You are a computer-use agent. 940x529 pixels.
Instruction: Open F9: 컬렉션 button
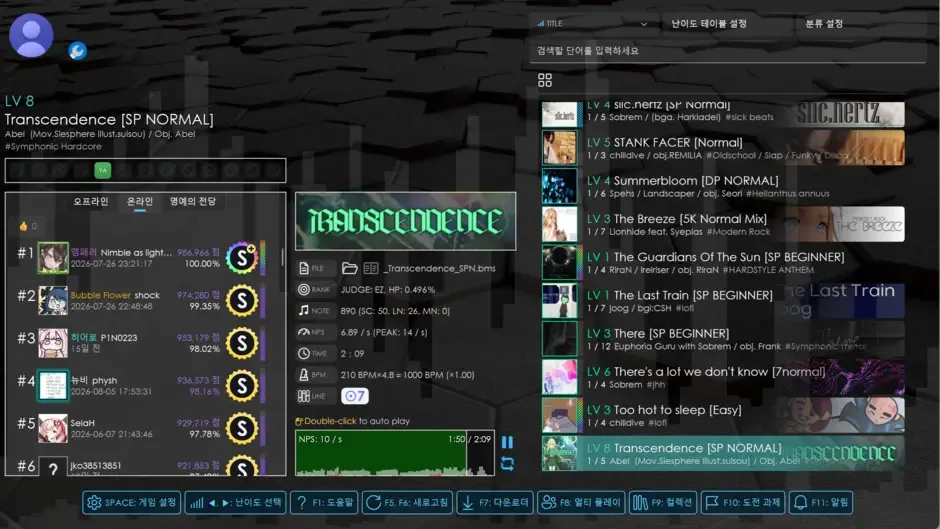point(662,503)
